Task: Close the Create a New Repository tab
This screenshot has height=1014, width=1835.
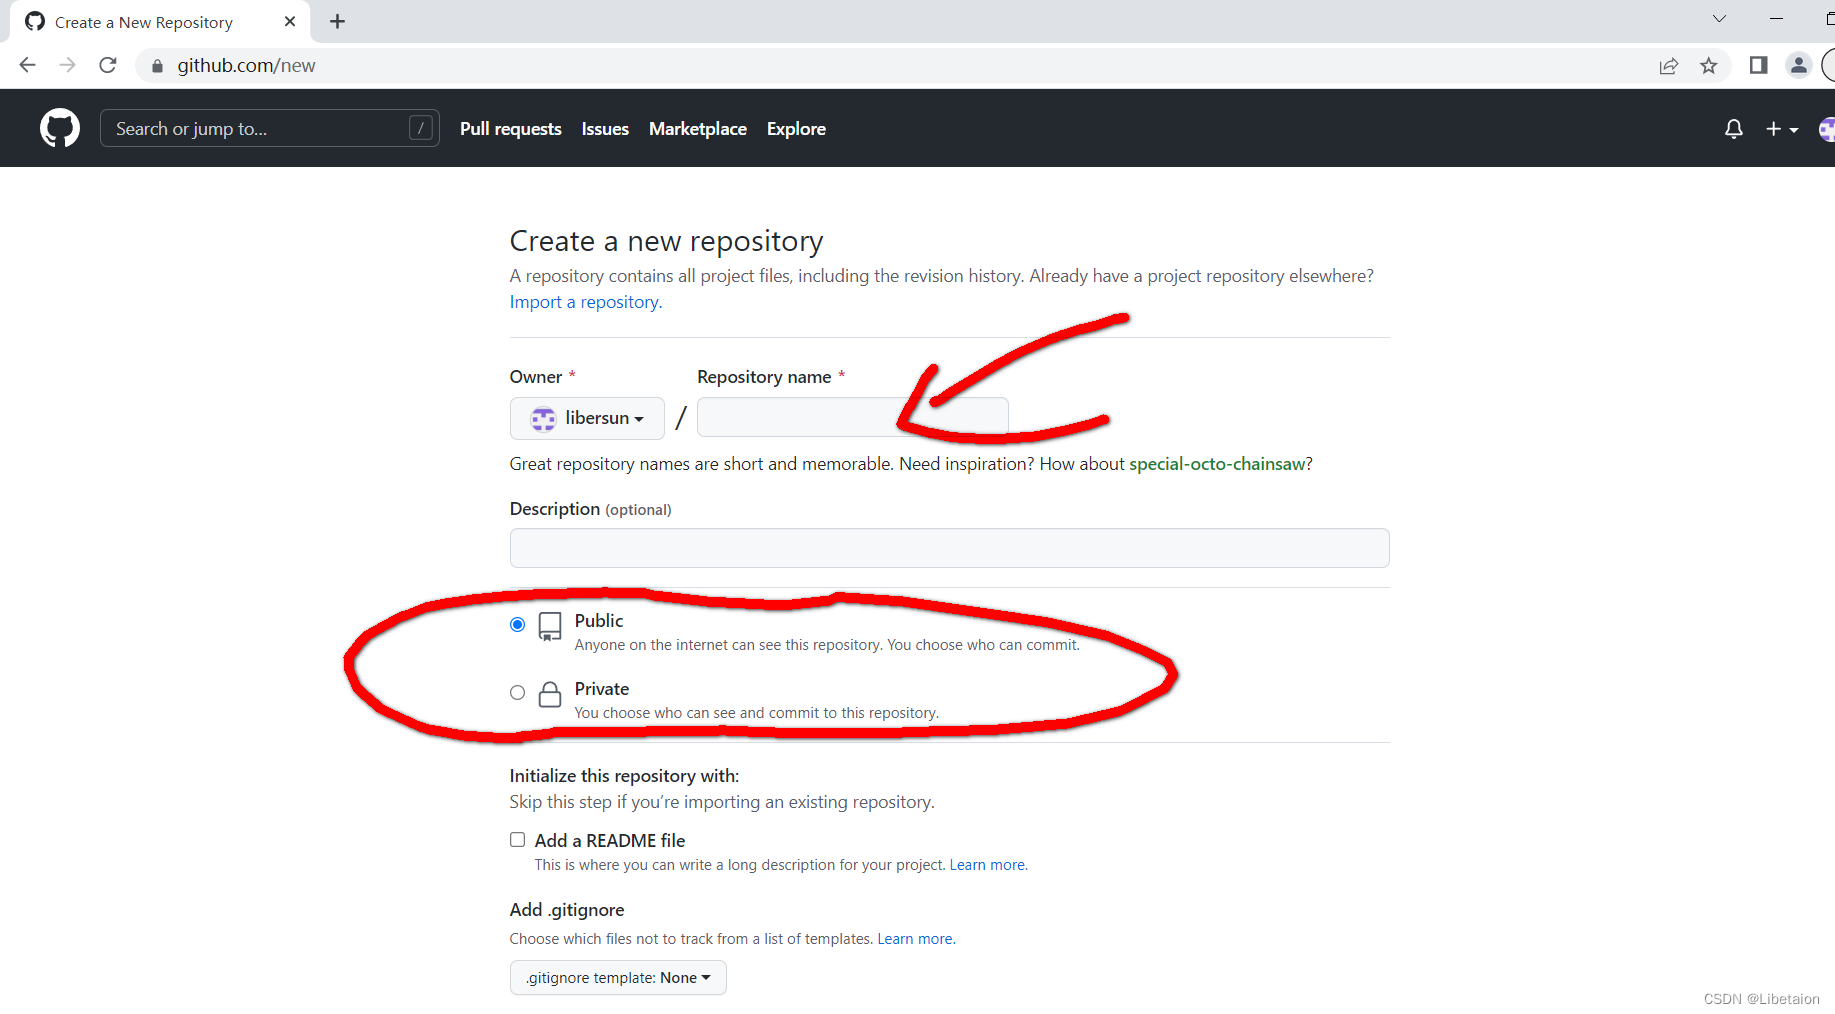Action: click(290, 21)
